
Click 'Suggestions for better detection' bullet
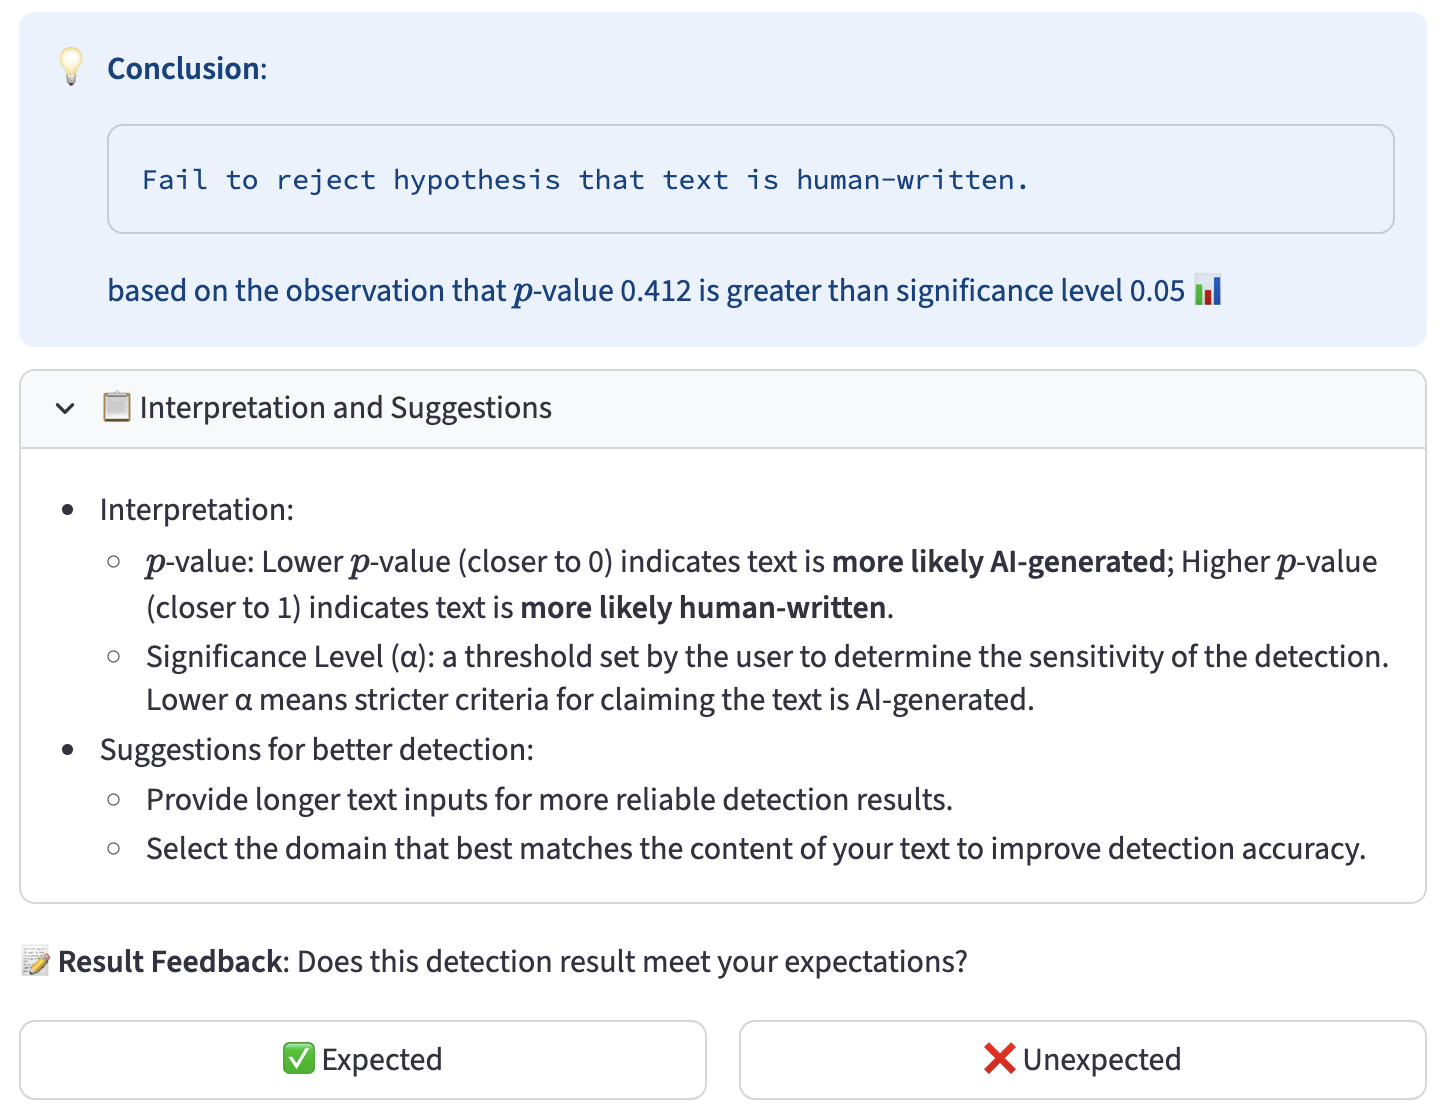[x=316, y=750]
